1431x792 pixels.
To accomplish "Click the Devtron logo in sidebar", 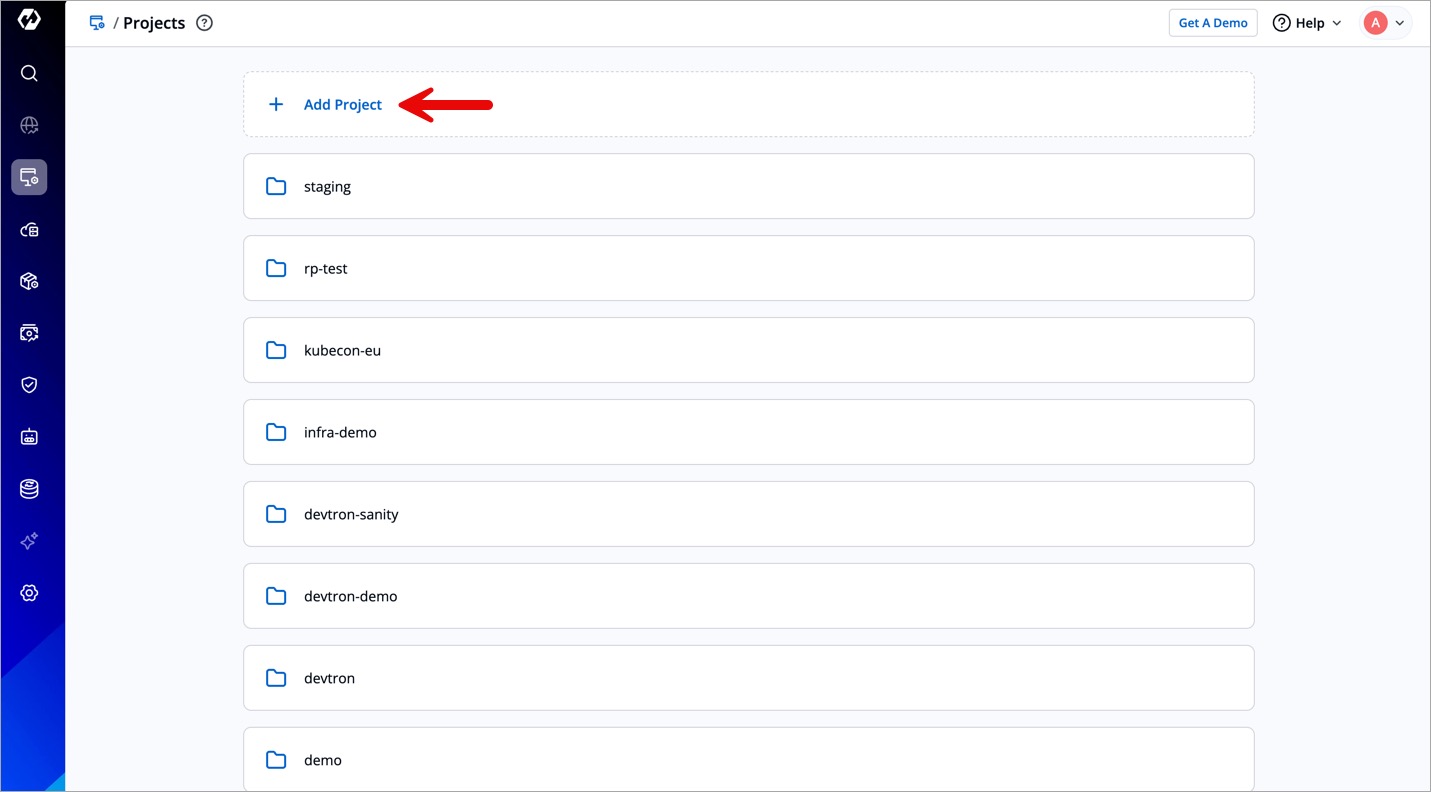I will click(29, 20).
